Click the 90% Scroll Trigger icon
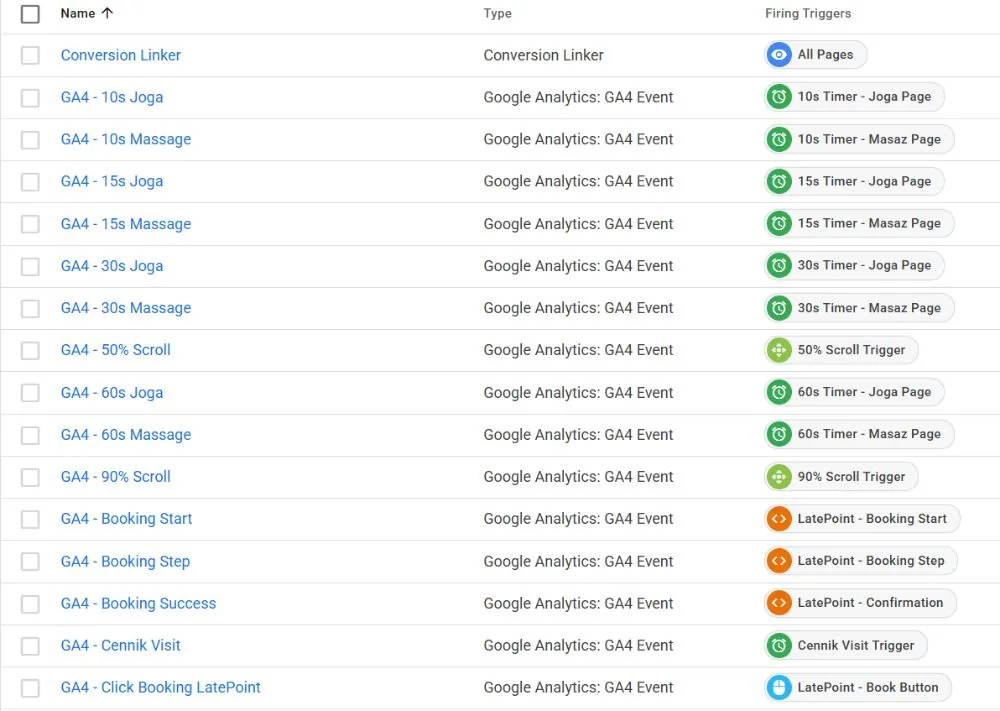1000x711 pixels. pyautogui.click(x=779, y=477)
